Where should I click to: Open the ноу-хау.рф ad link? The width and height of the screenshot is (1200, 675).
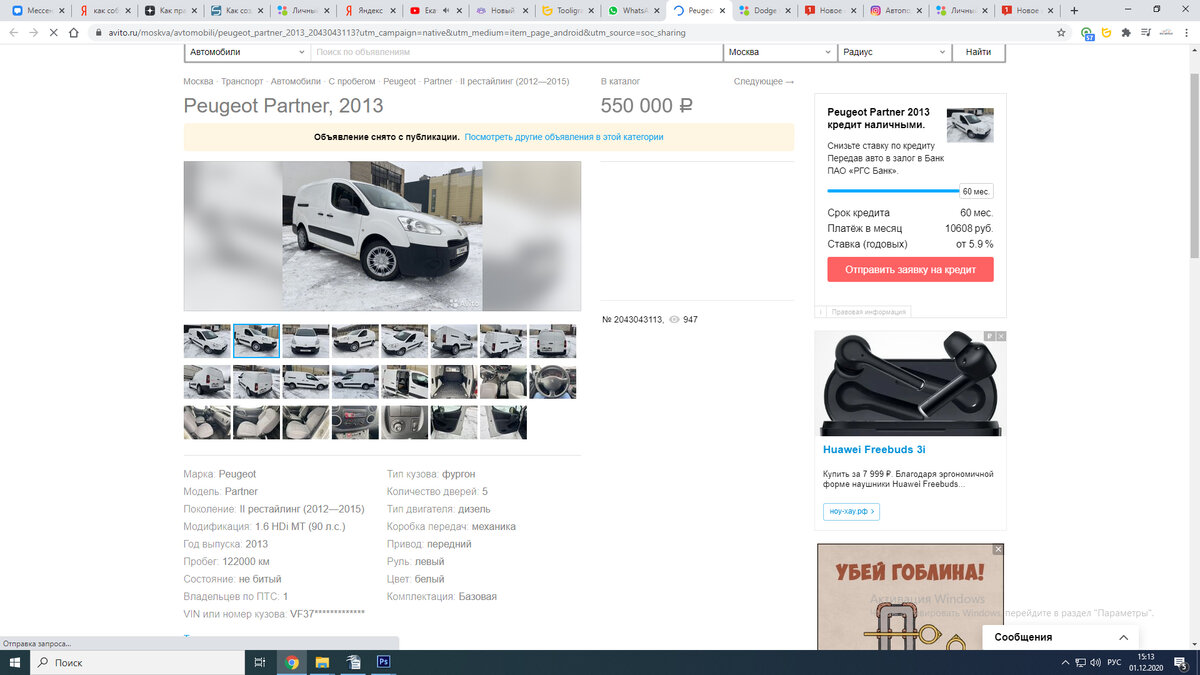pyautogui.click(x=851, y=511)
